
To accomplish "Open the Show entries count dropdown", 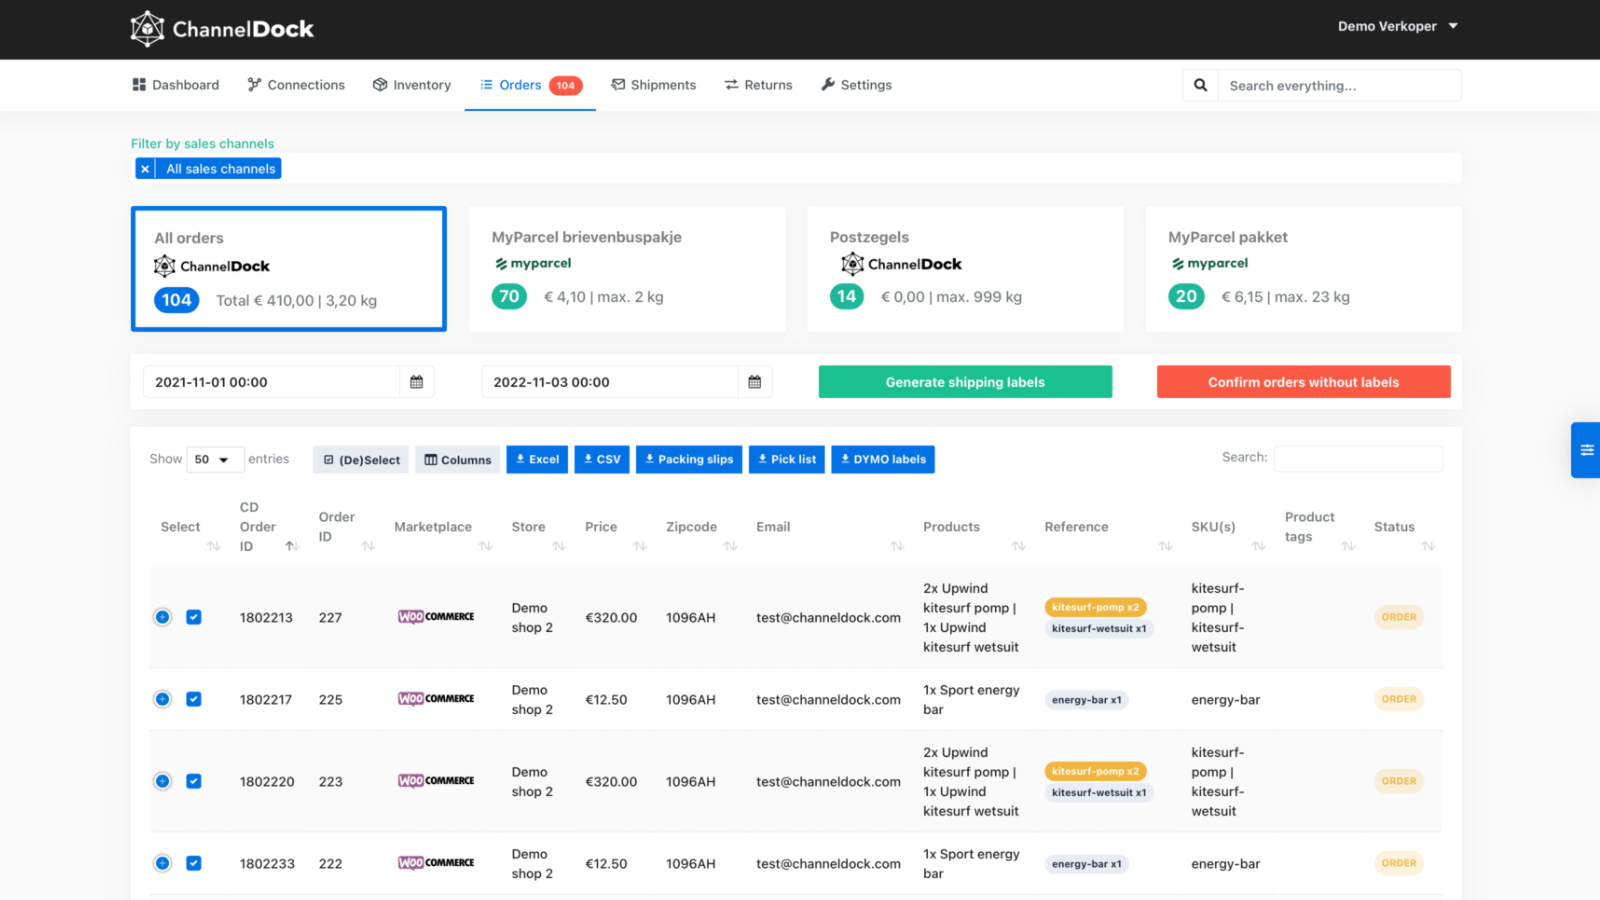I will pyautogui.click(x=213, y=460).
